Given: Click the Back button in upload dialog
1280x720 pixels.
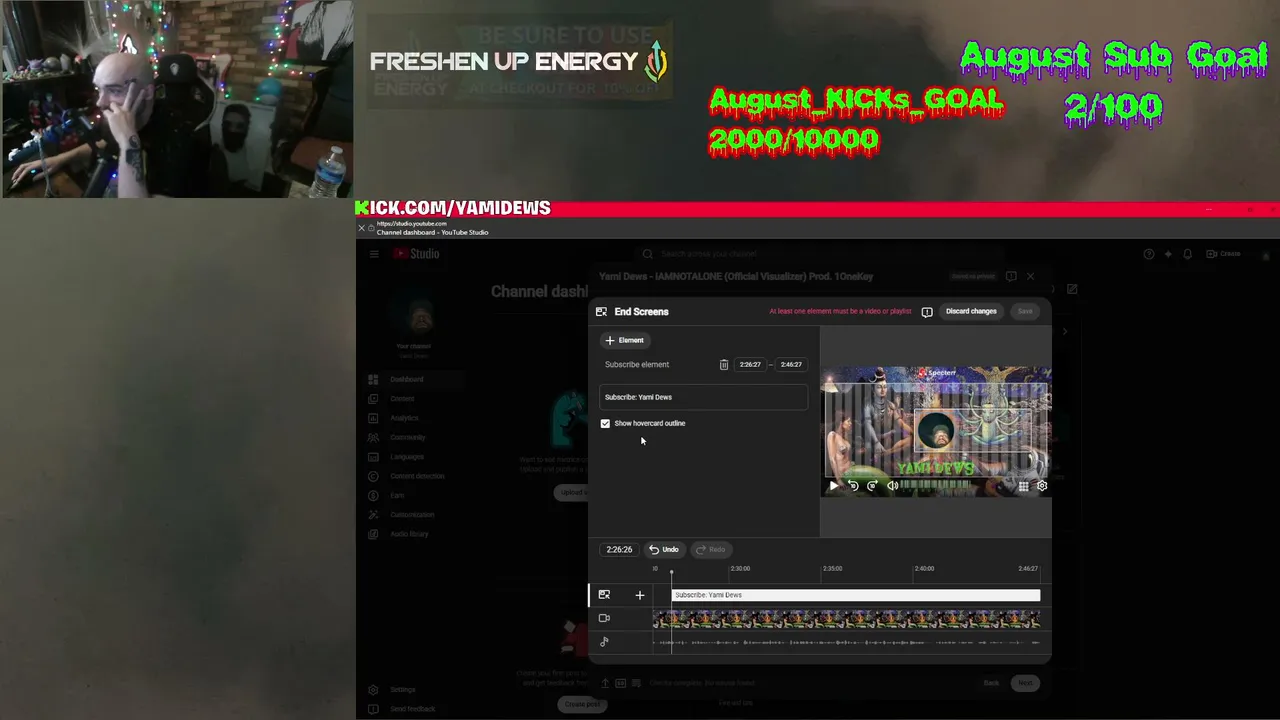Looking at the screenshot, I should pos(991,683).
